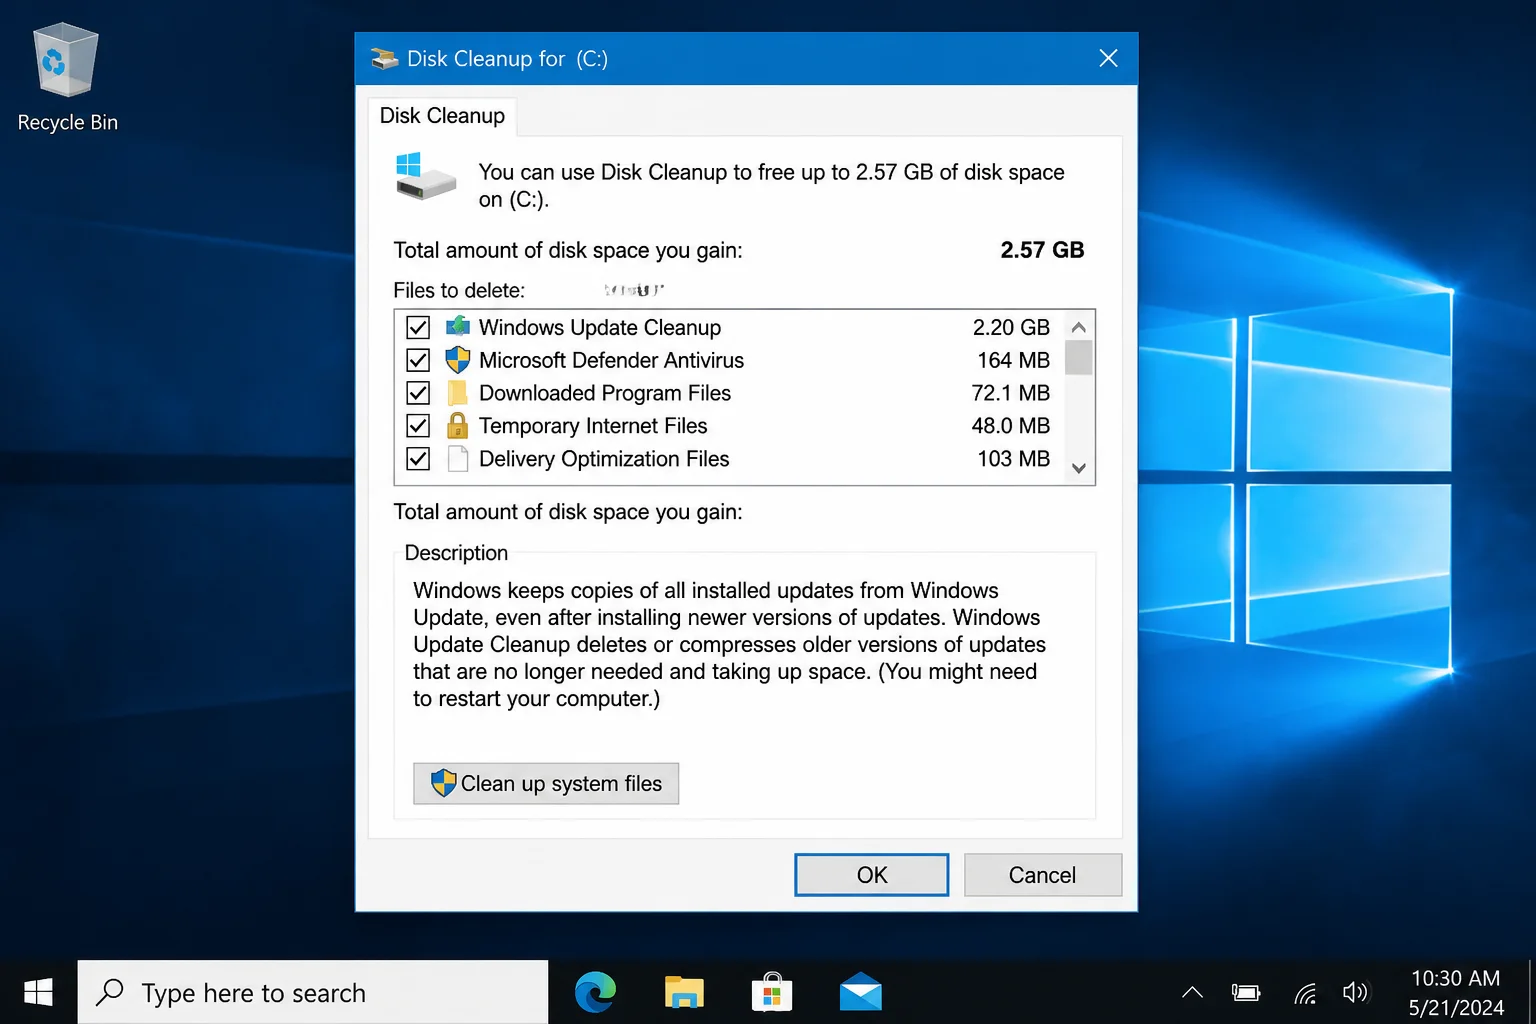Open the Mail app from the taskbar

[x=860, y=992]
